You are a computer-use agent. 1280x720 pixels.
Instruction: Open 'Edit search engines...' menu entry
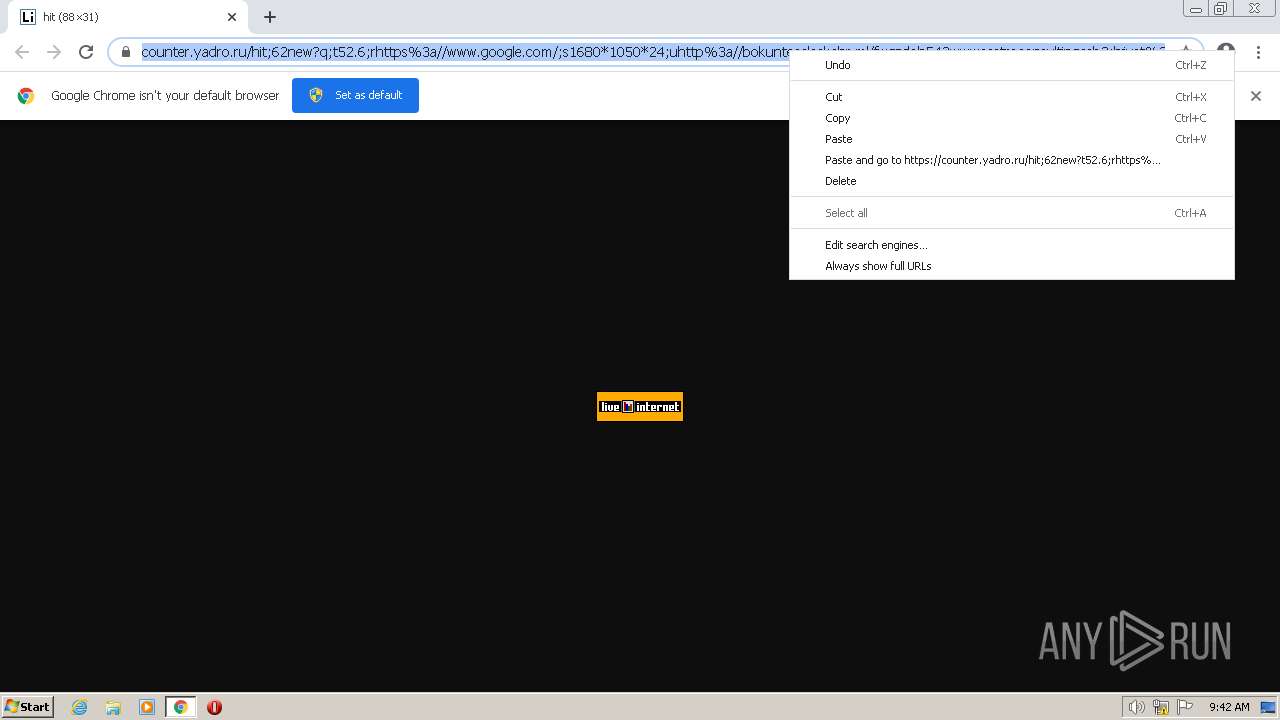tap(1012, 245)
